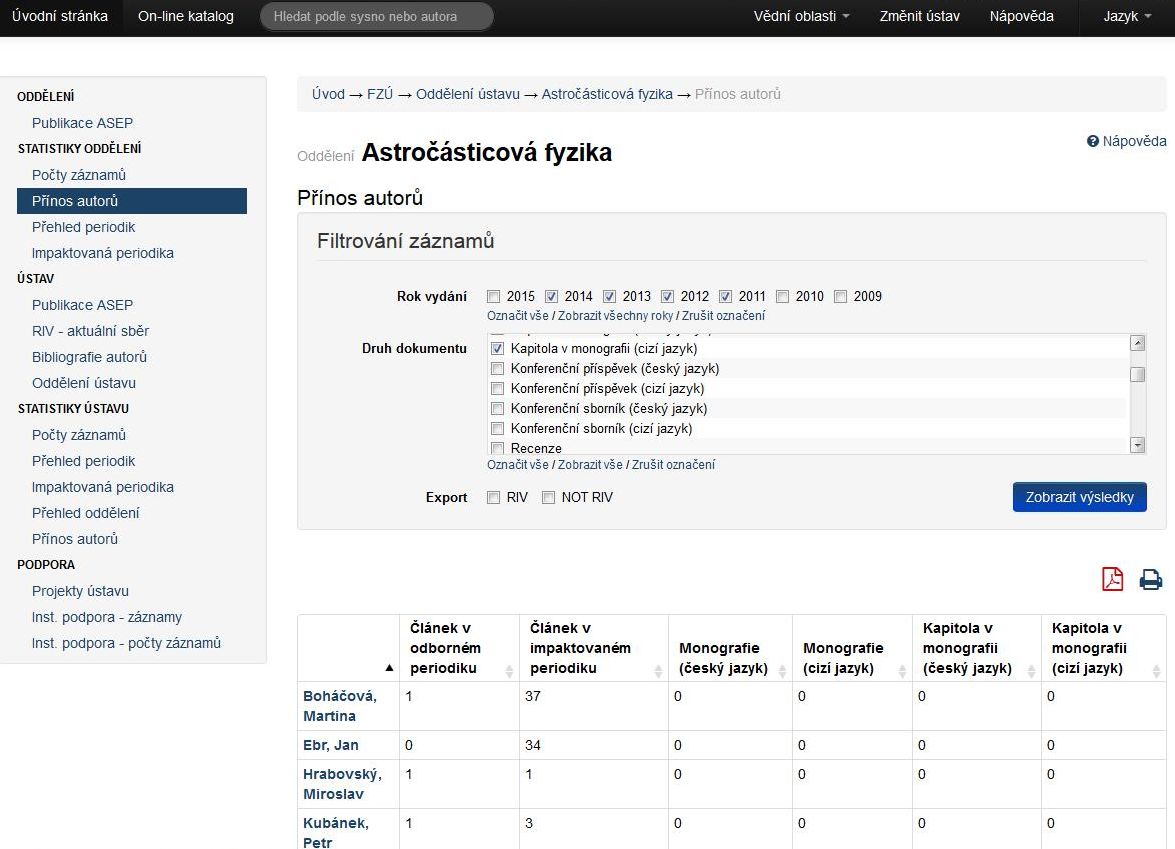This screenshot has height=849, width=1175.
Task: Click Změnit ústav in the top bar
Action: (x=919, y=16)
